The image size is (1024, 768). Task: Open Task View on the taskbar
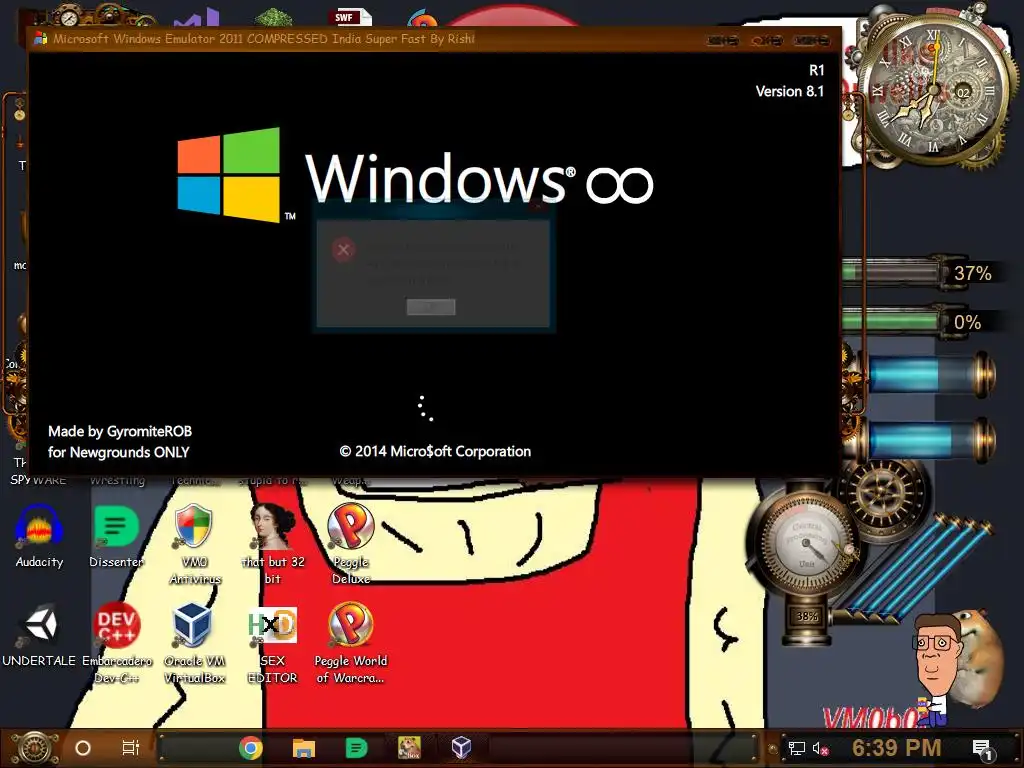click(131, 748)
